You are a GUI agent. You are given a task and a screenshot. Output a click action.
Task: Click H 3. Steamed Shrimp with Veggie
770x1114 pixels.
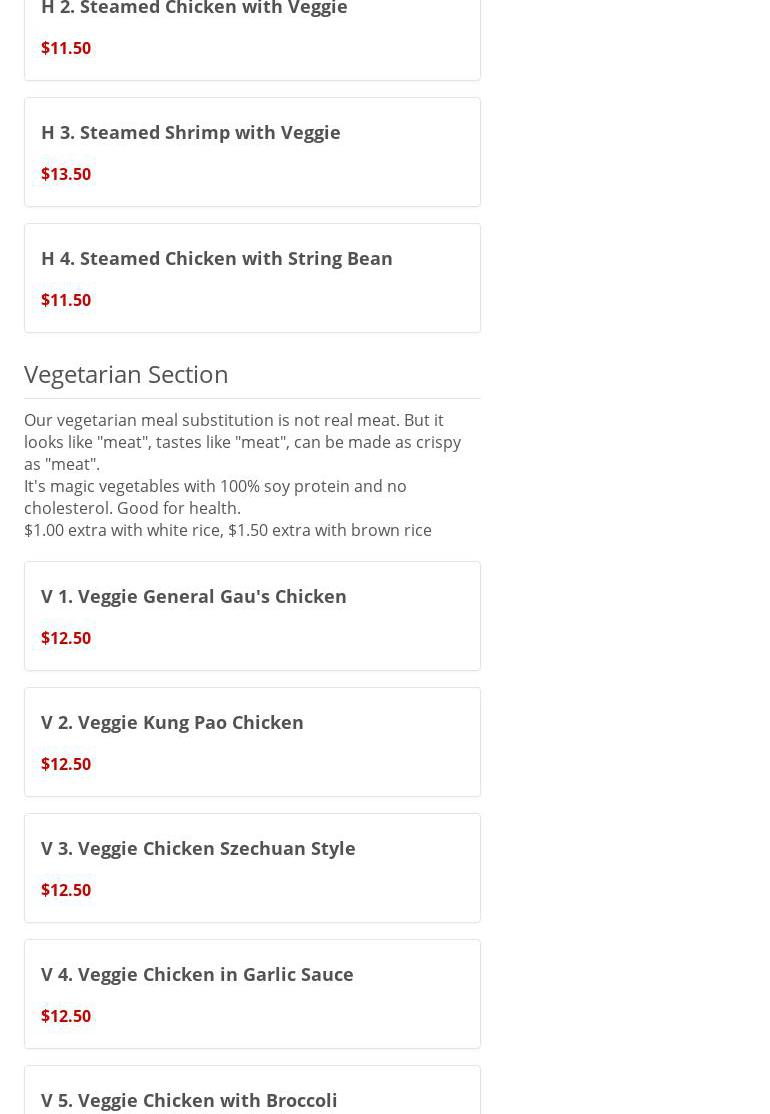(x=190, y=132)
